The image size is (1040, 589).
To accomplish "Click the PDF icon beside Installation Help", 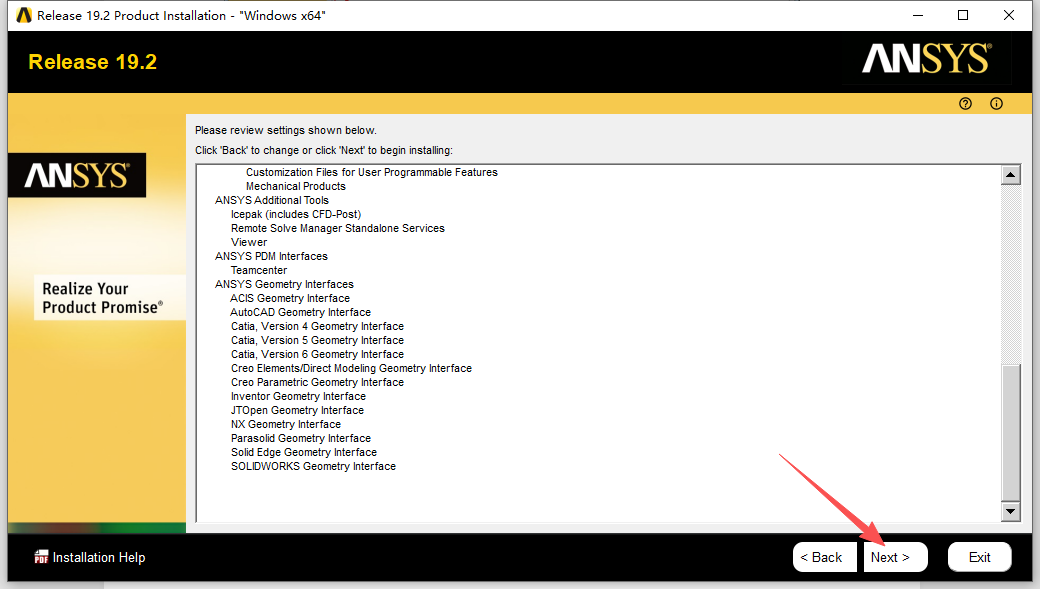I will click(42, 557).
